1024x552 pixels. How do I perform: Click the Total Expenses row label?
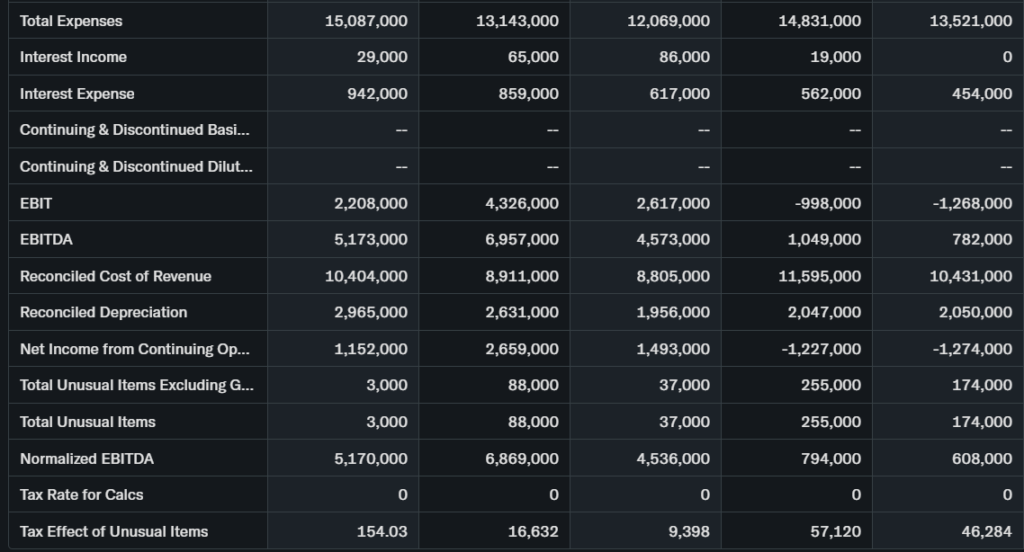click(x=71, y=21)
